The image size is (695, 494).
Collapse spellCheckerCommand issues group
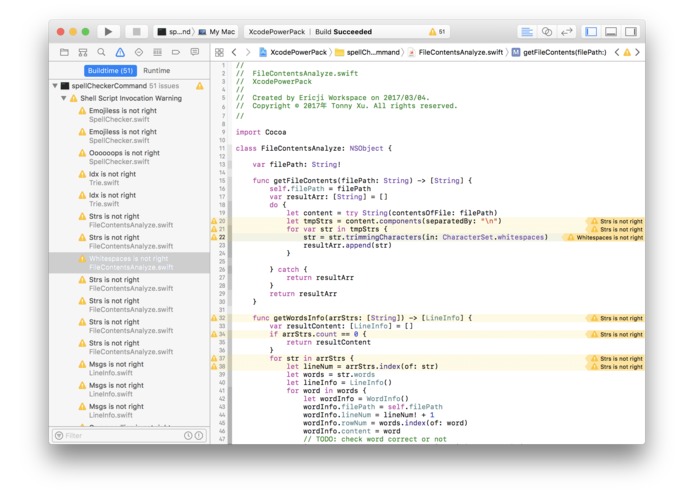(55, 86)
